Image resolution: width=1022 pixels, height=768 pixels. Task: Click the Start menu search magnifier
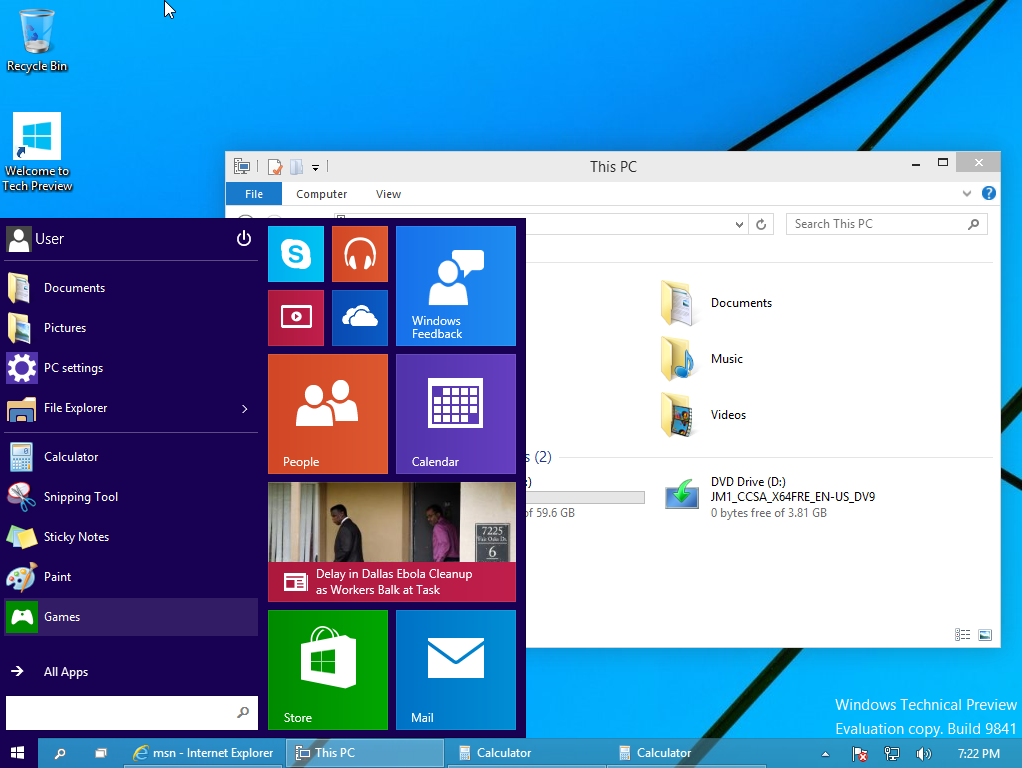click(243, 713)
